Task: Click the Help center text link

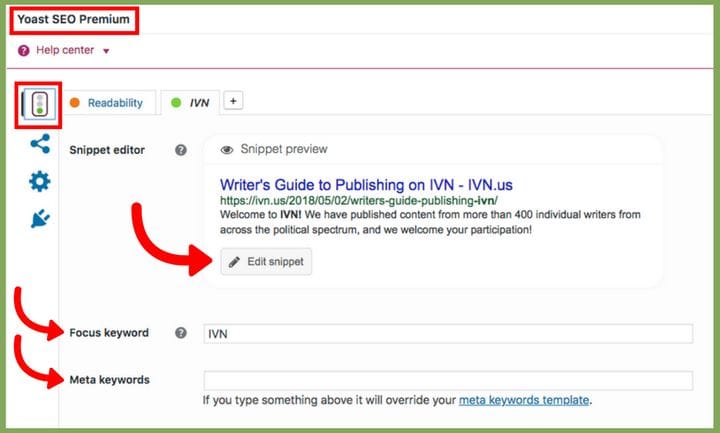Action: [x=65, y=51]
